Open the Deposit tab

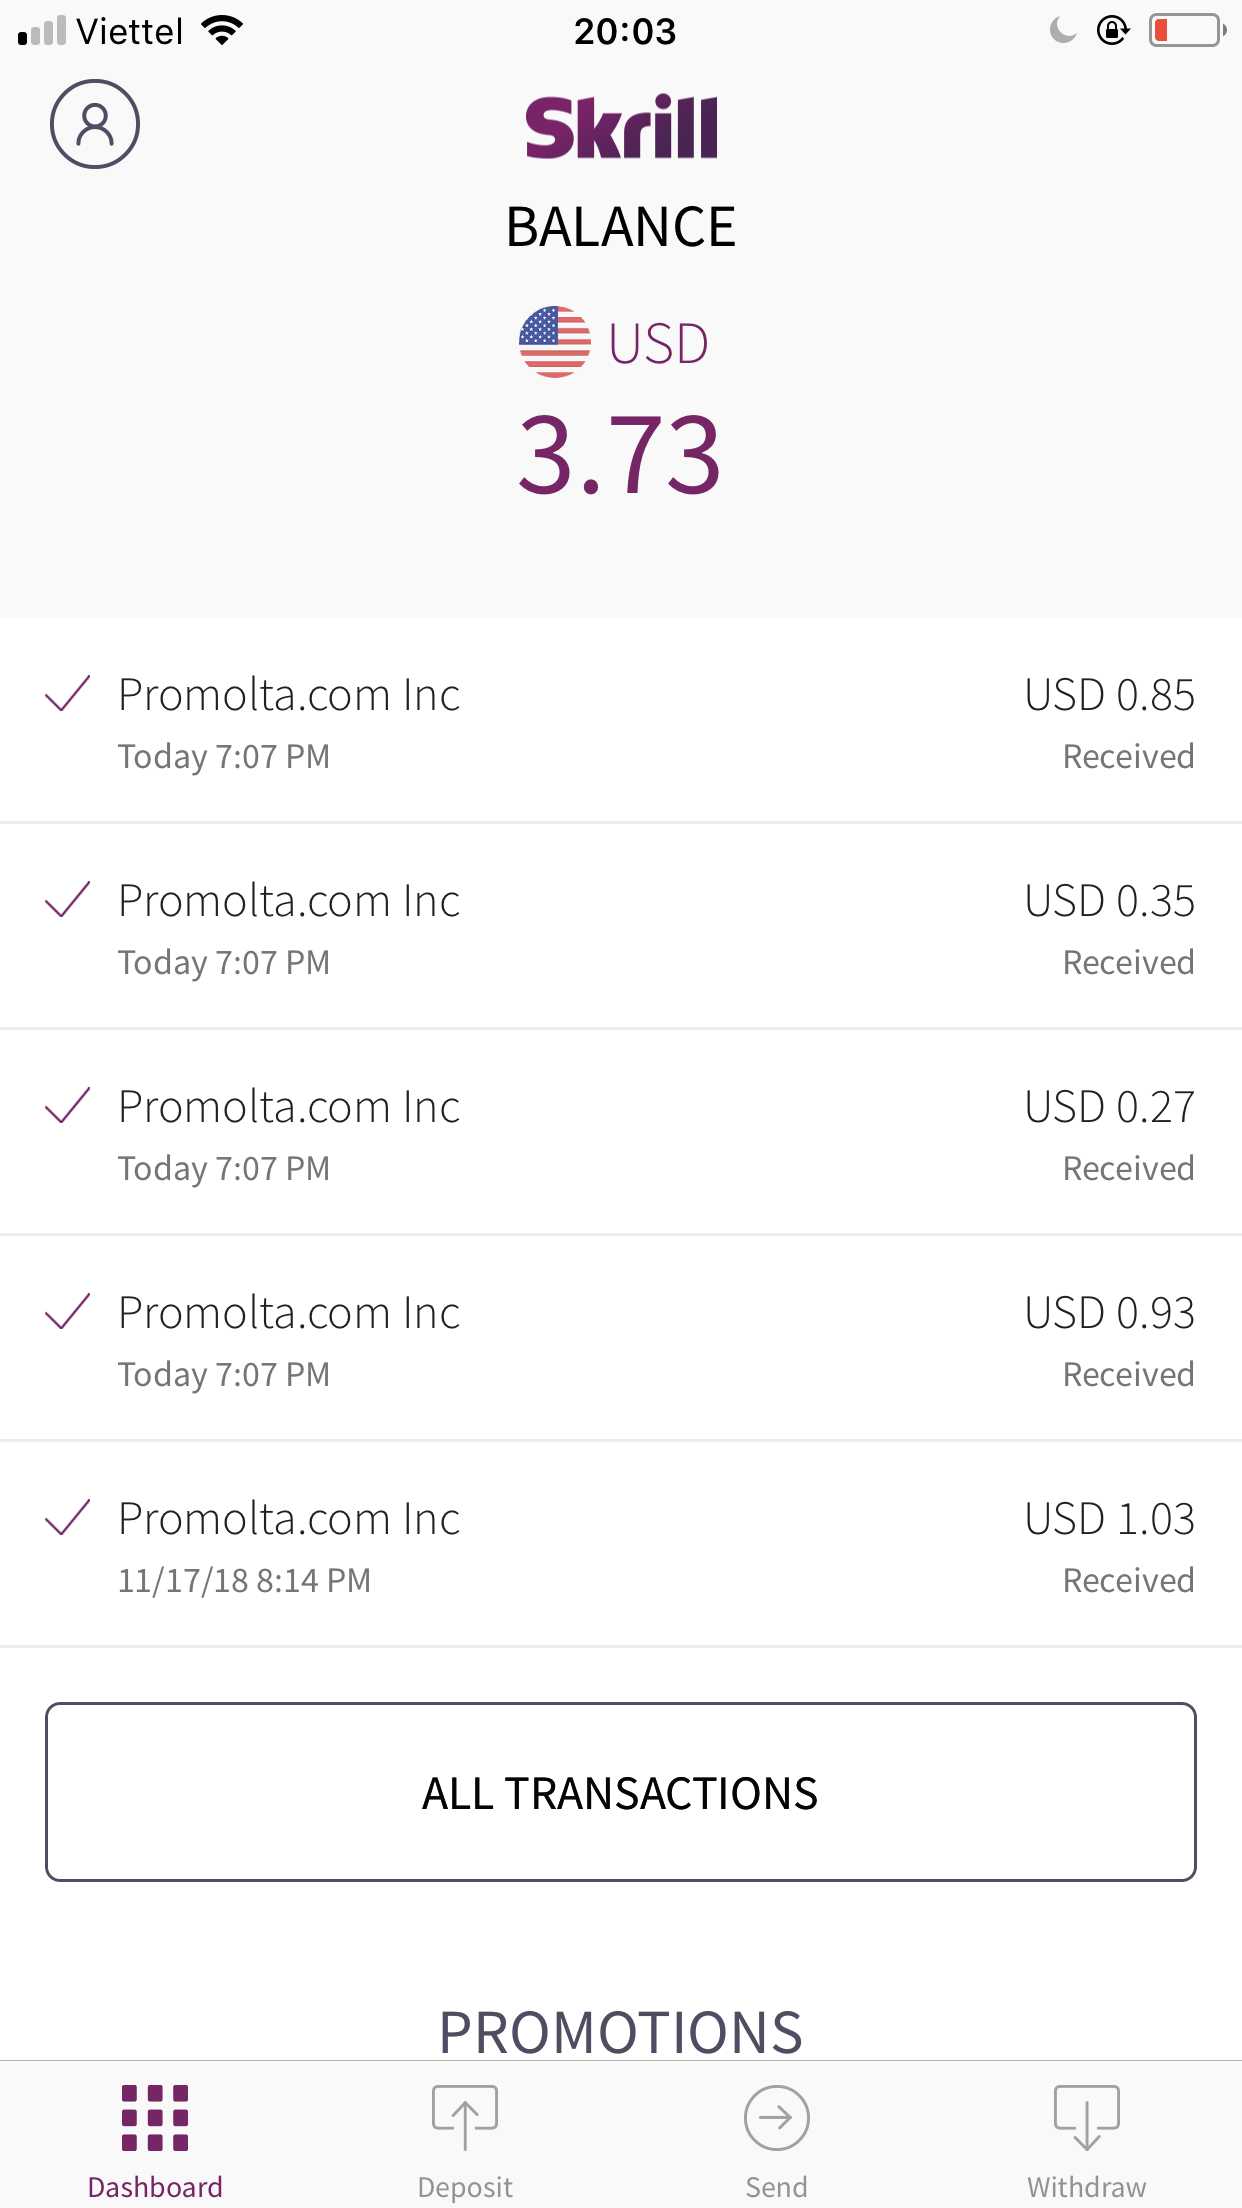(x=465, y=2140)
